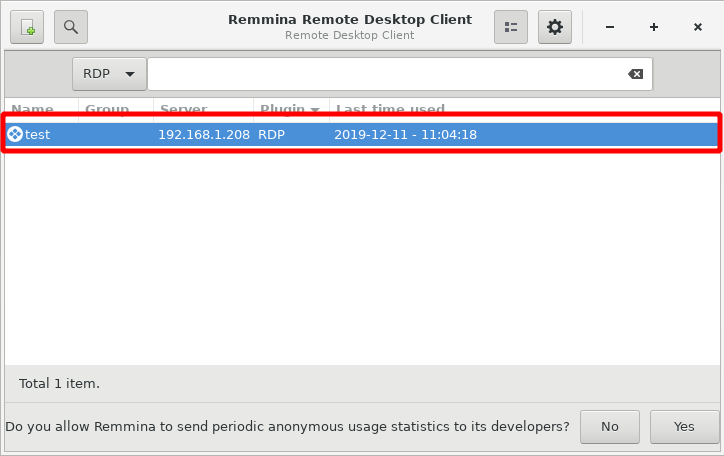This screenshot has height=456, width=724.
Task: Sort by the Last time used column
Action: (391, 109)
